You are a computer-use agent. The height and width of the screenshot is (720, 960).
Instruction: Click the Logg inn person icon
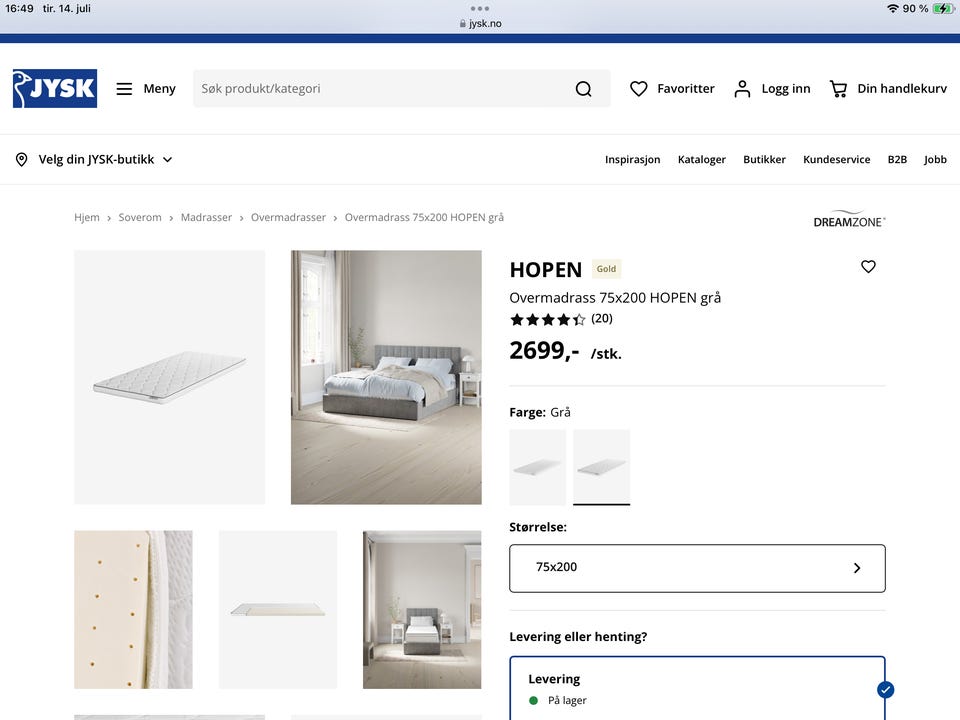[x=742, y=89]
